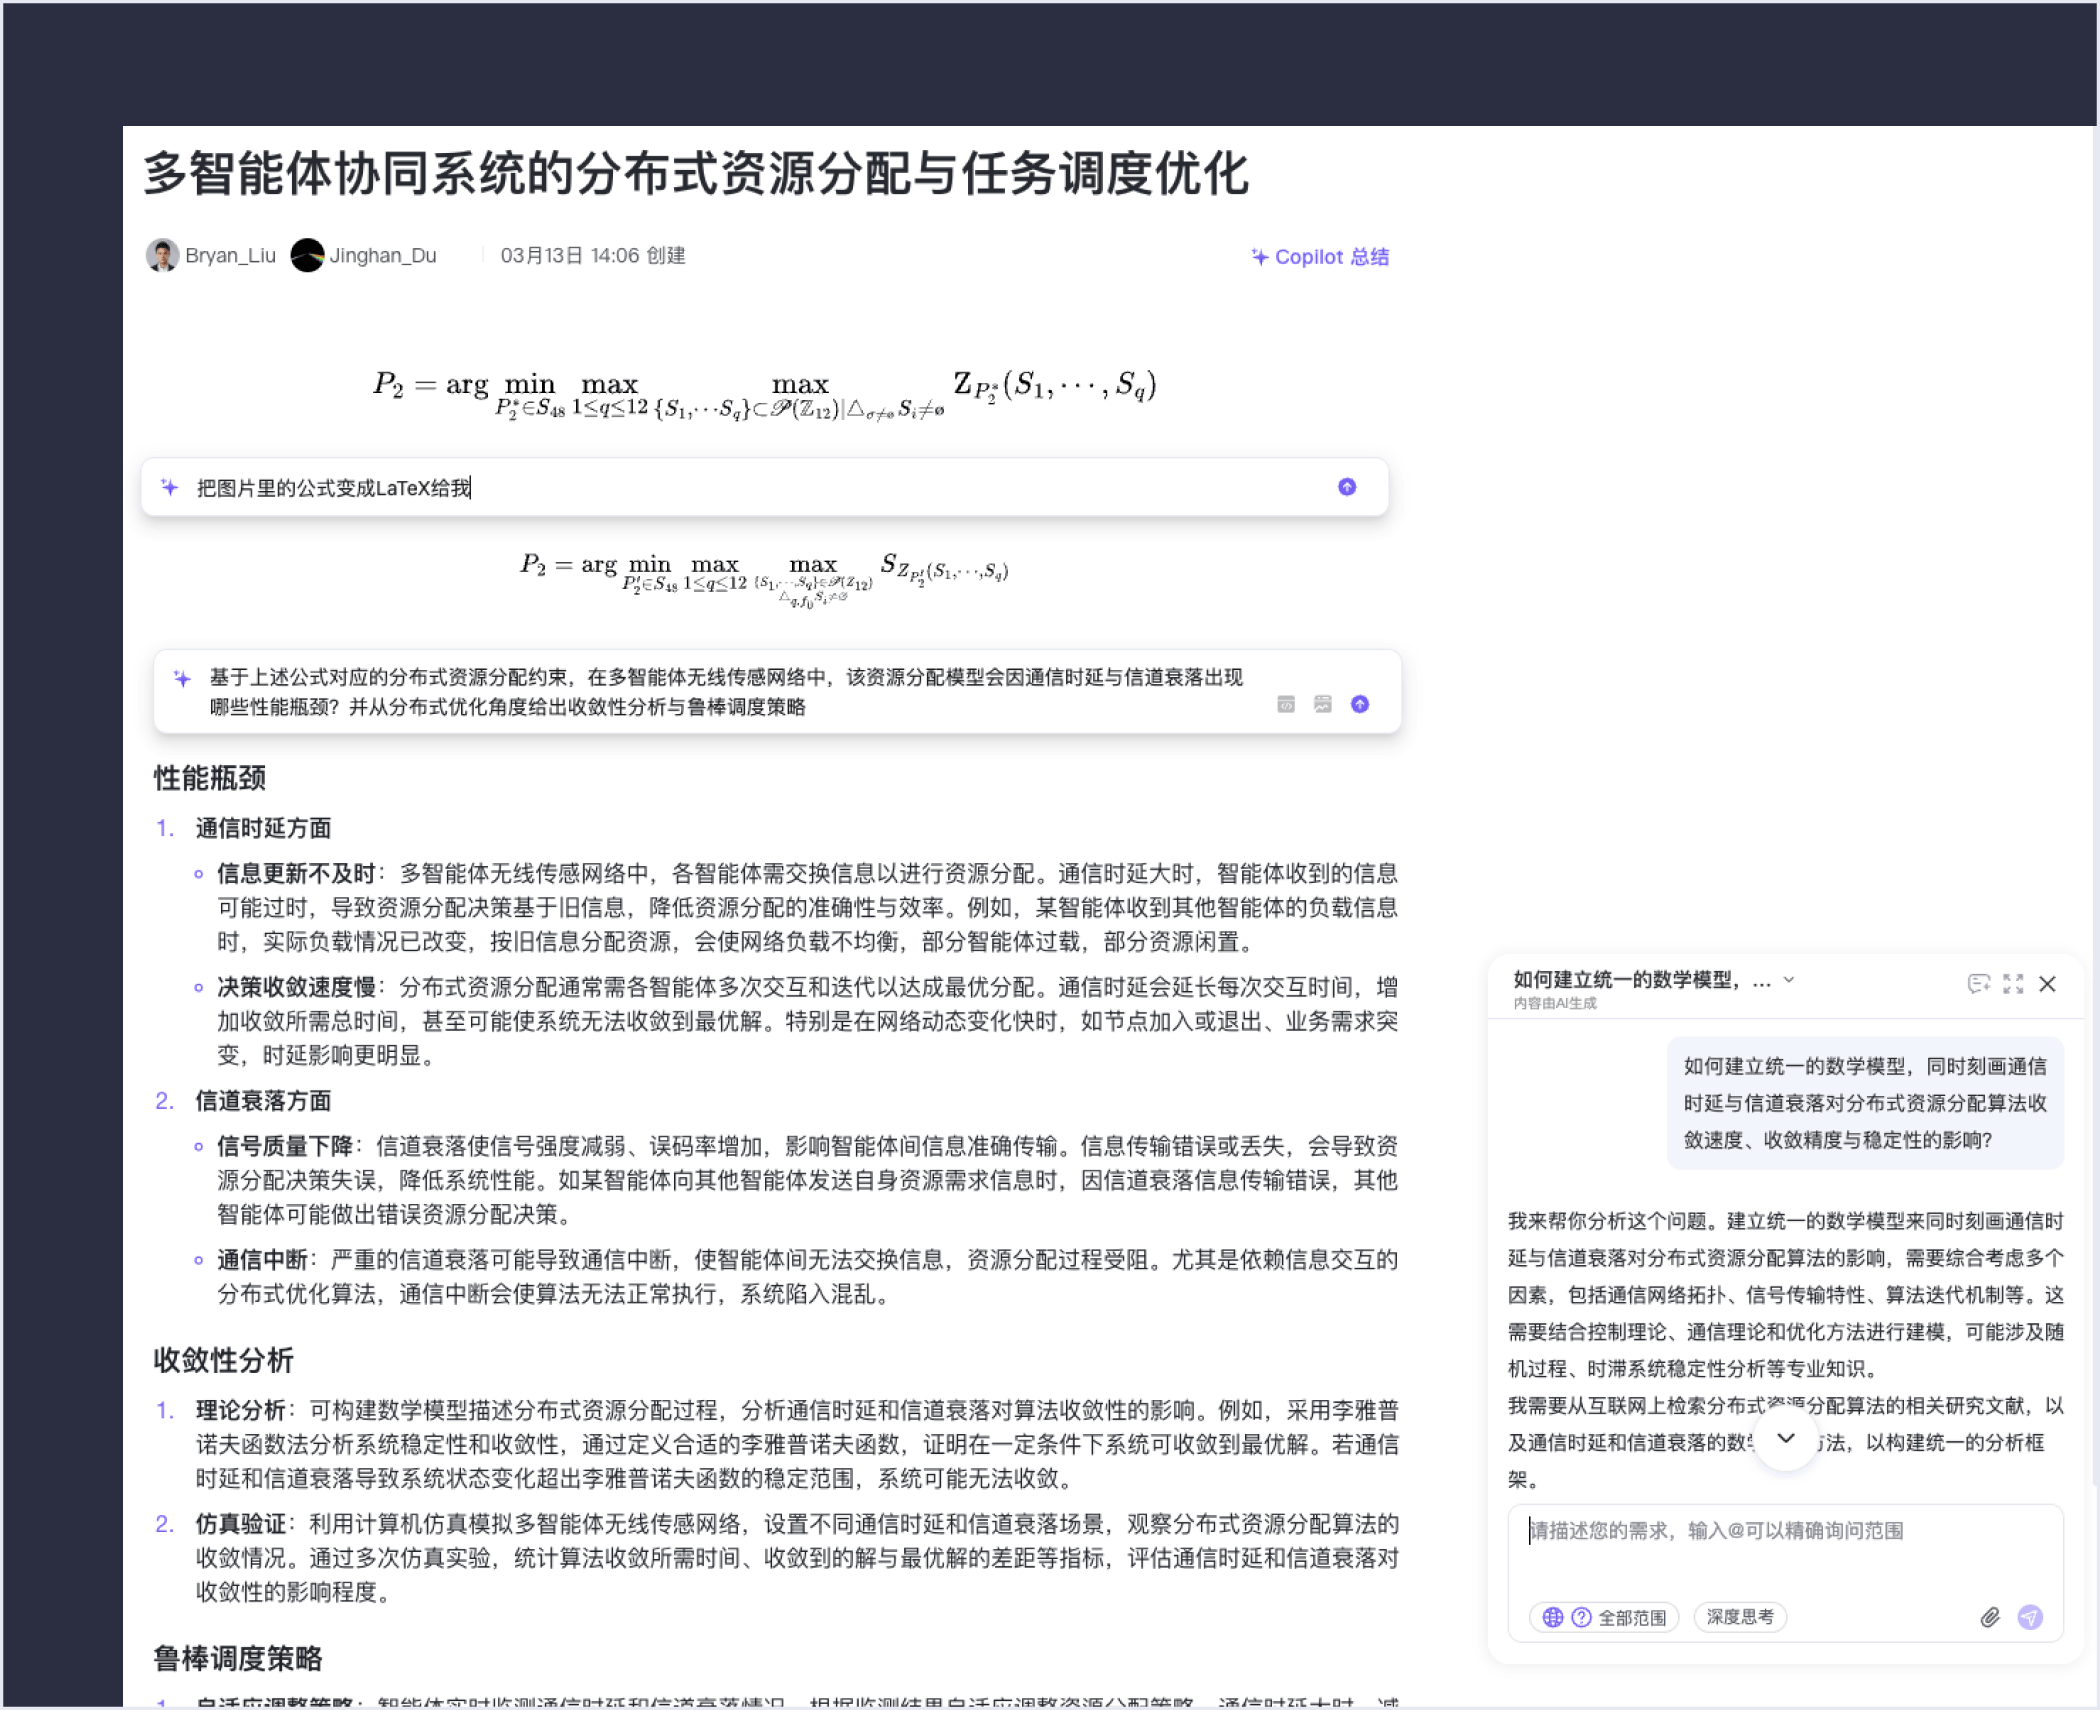The image size is (2100, 1710).
Task: Start a new chat conversation
Action: (x=1977, y=984)
